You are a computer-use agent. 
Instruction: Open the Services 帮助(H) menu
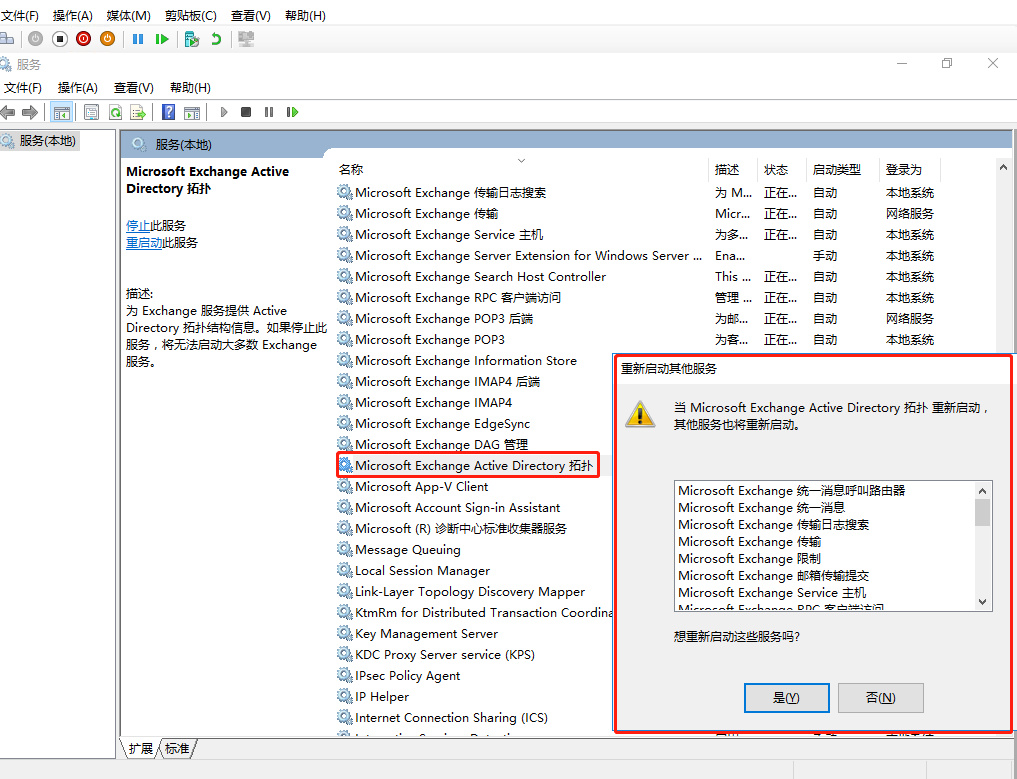pos(190,88)
